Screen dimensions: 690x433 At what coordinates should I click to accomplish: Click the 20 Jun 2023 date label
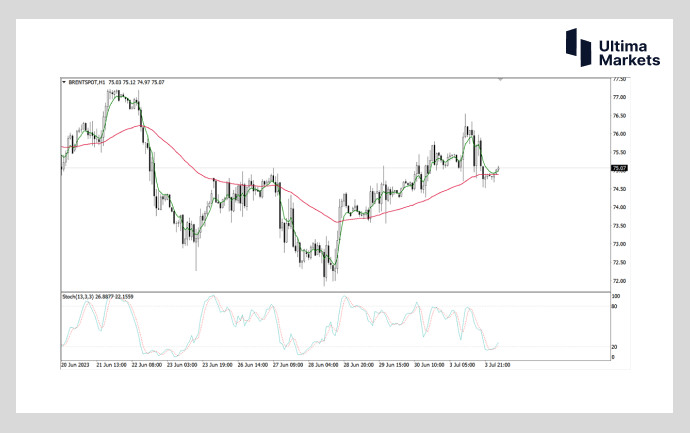(x=75, y=365)
